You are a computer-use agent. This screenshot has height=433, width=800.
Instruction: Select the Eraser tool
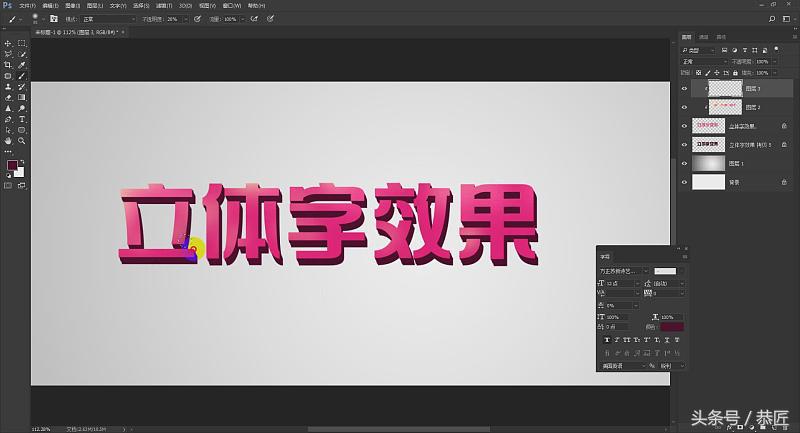pyautogui.click(x=8, y=97)
